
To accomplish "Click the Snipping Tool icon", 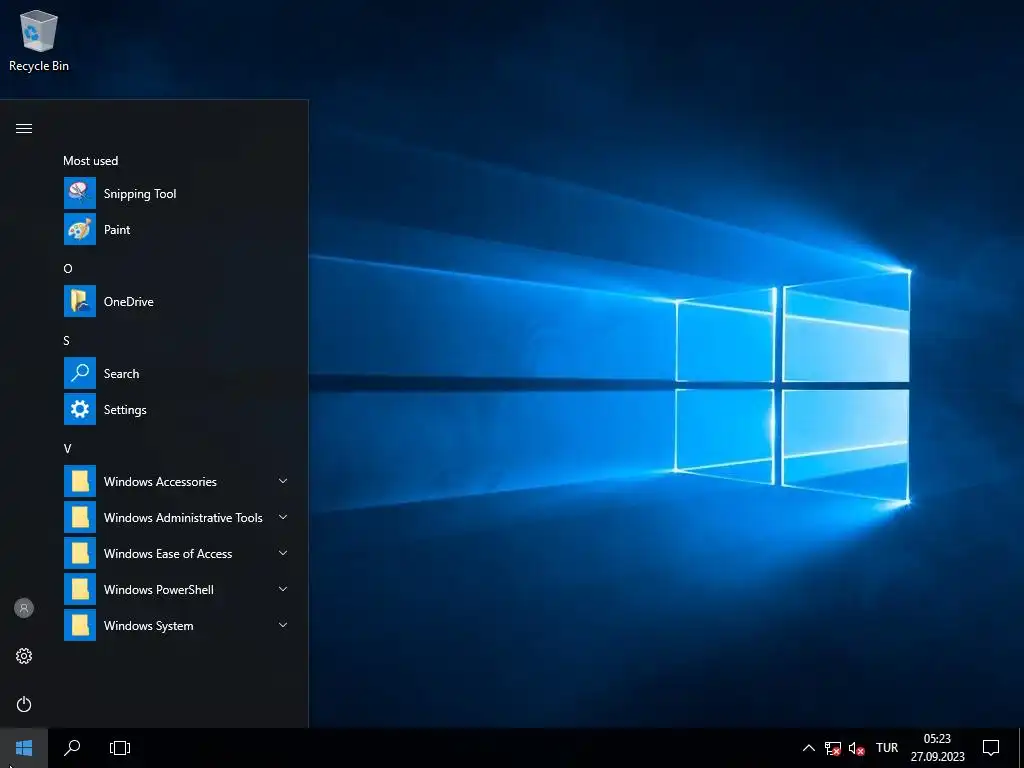I will [80, 193].
